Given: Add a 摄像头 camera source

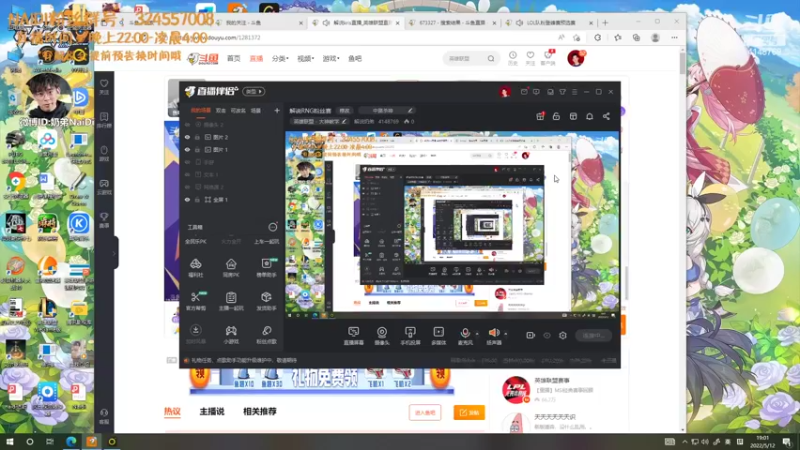Looking at the screenshot, I should pyautogui.click(x=382, y=336).
